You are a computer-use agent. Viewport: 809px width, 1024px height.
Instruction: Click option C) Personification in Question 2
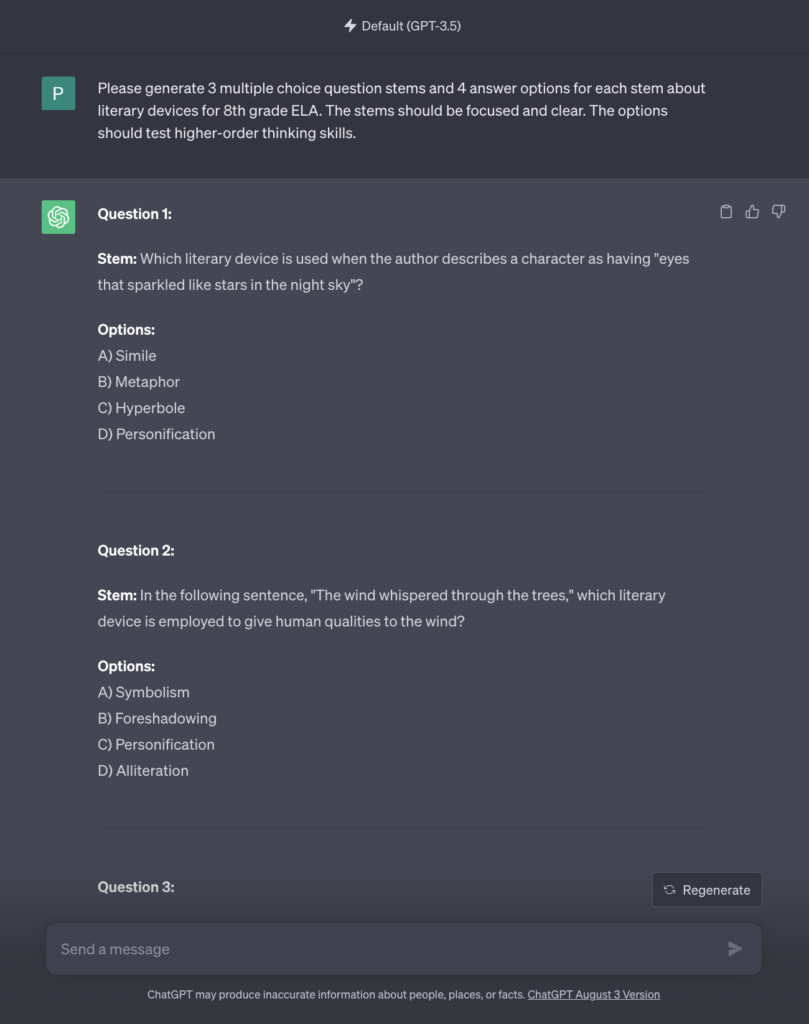pos(156,744)
